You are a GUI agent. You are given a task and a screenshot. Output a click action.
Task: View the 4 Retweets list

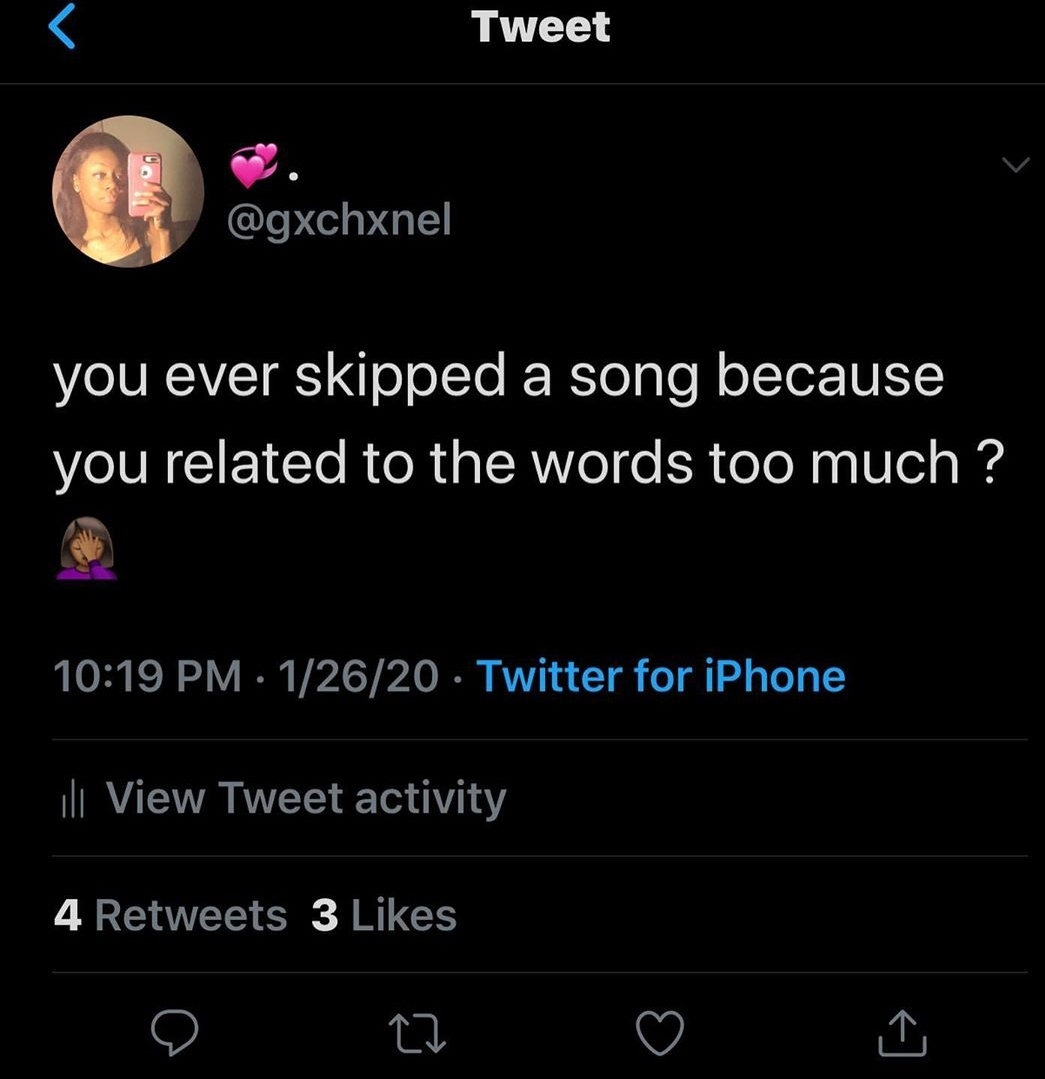[170, 915]
